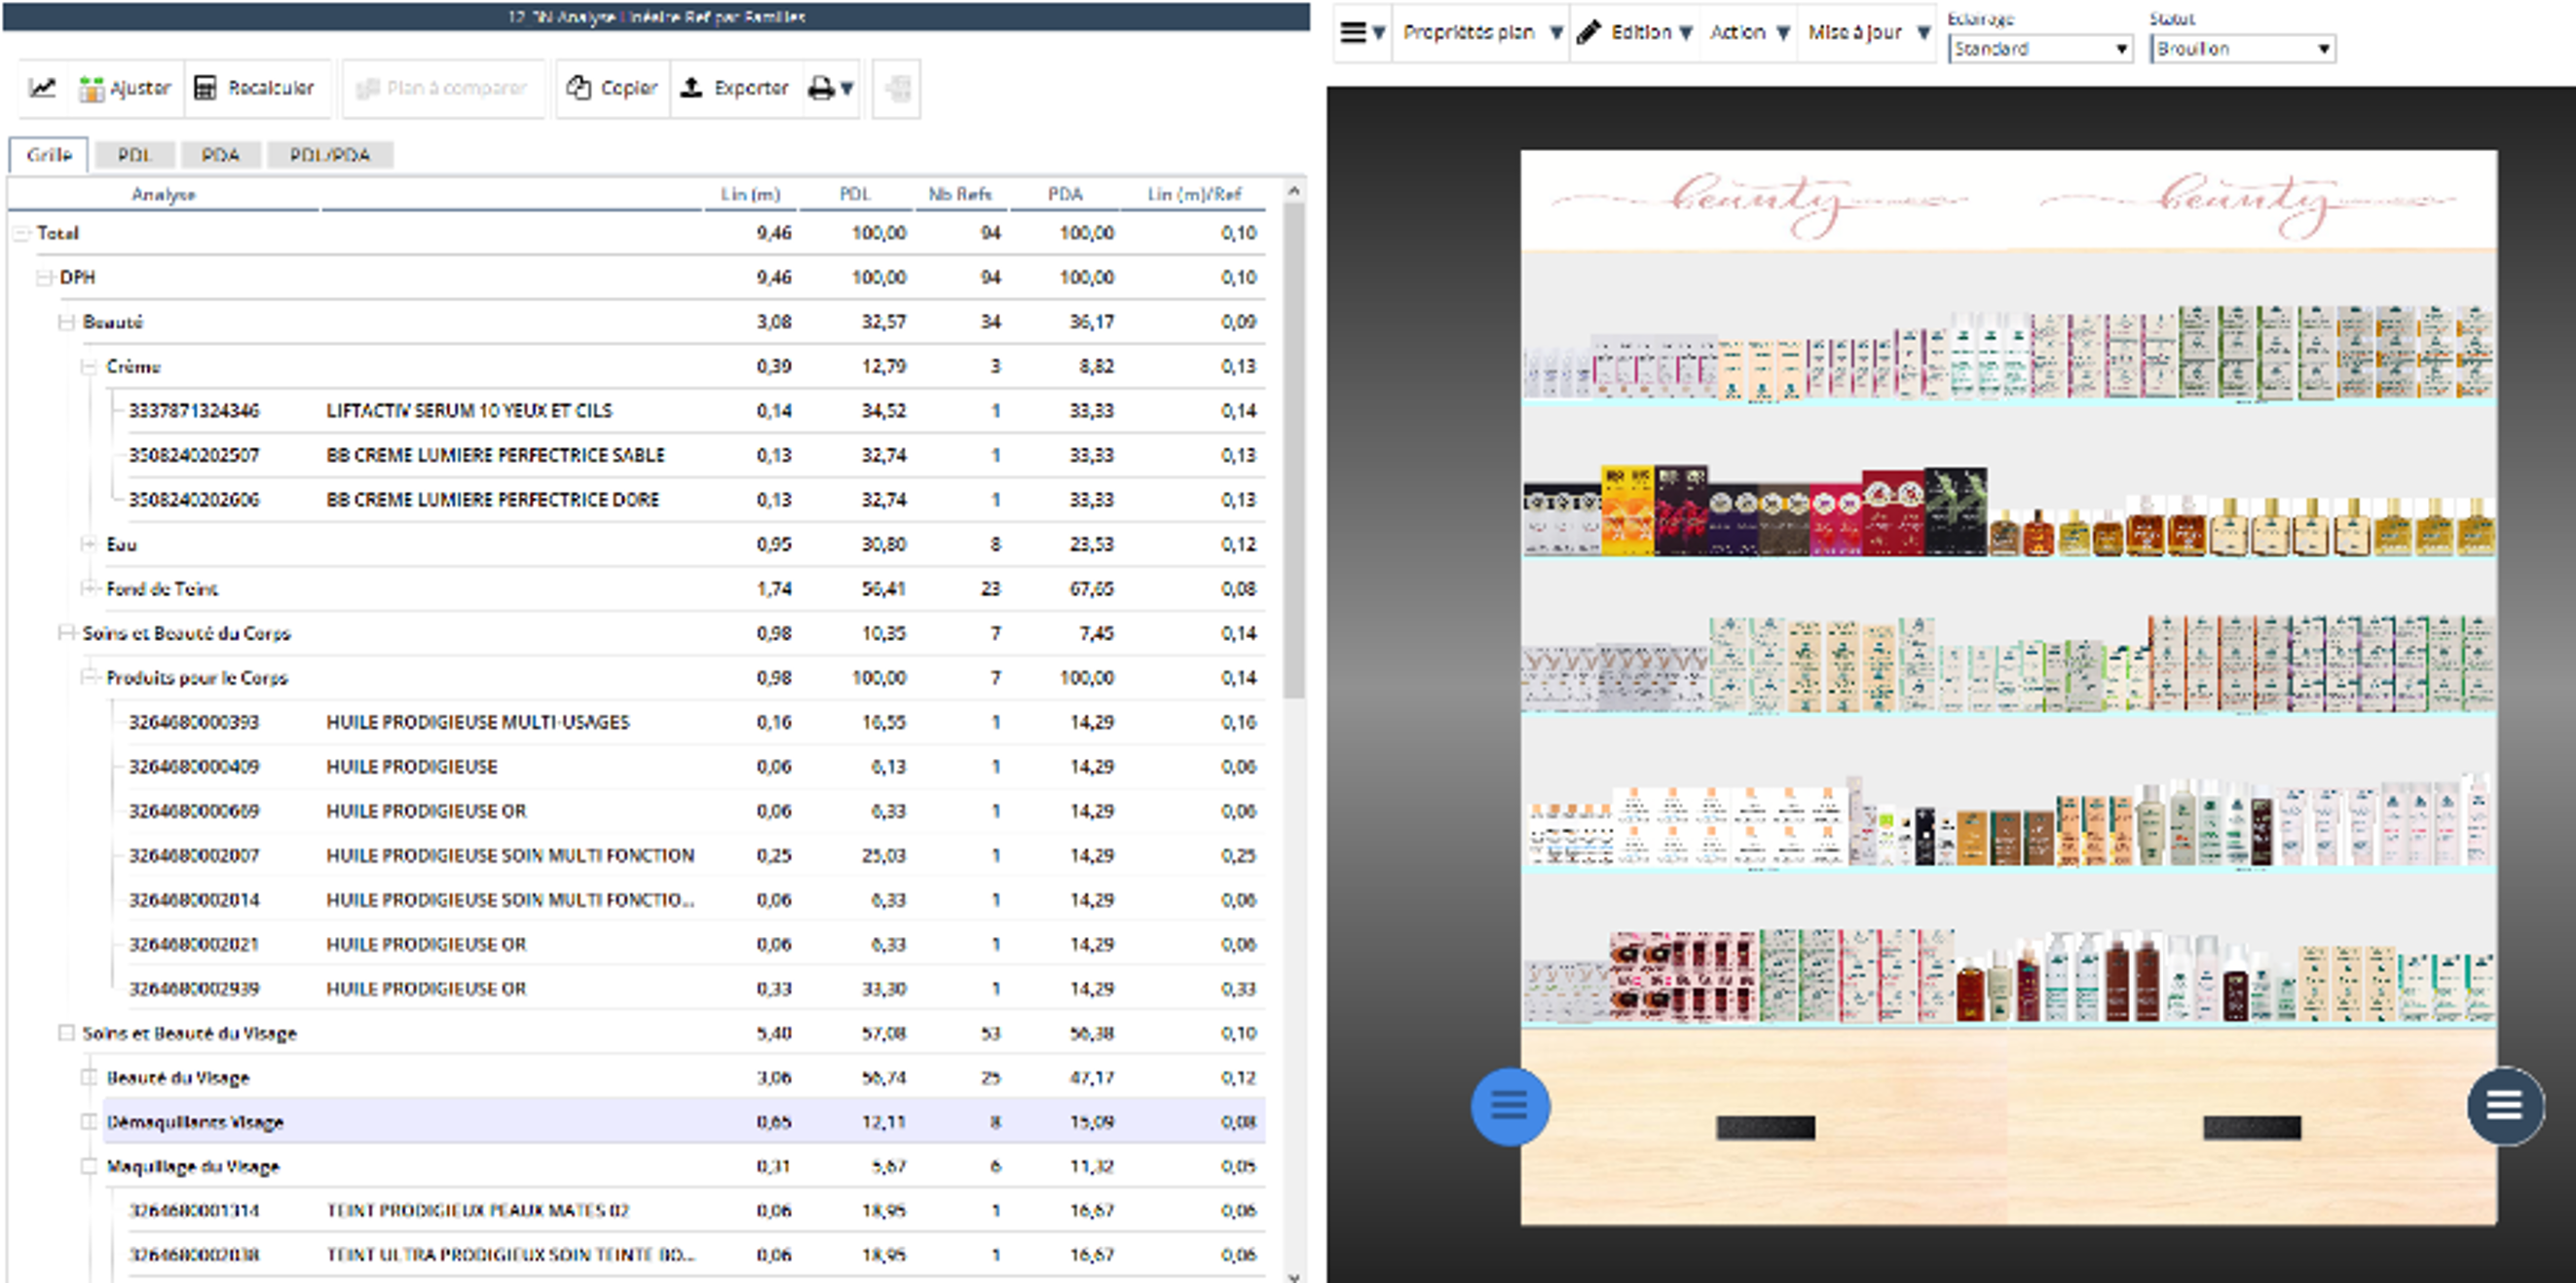
Task: Select product code 3264680002021
Action: [x=194, y=944]
